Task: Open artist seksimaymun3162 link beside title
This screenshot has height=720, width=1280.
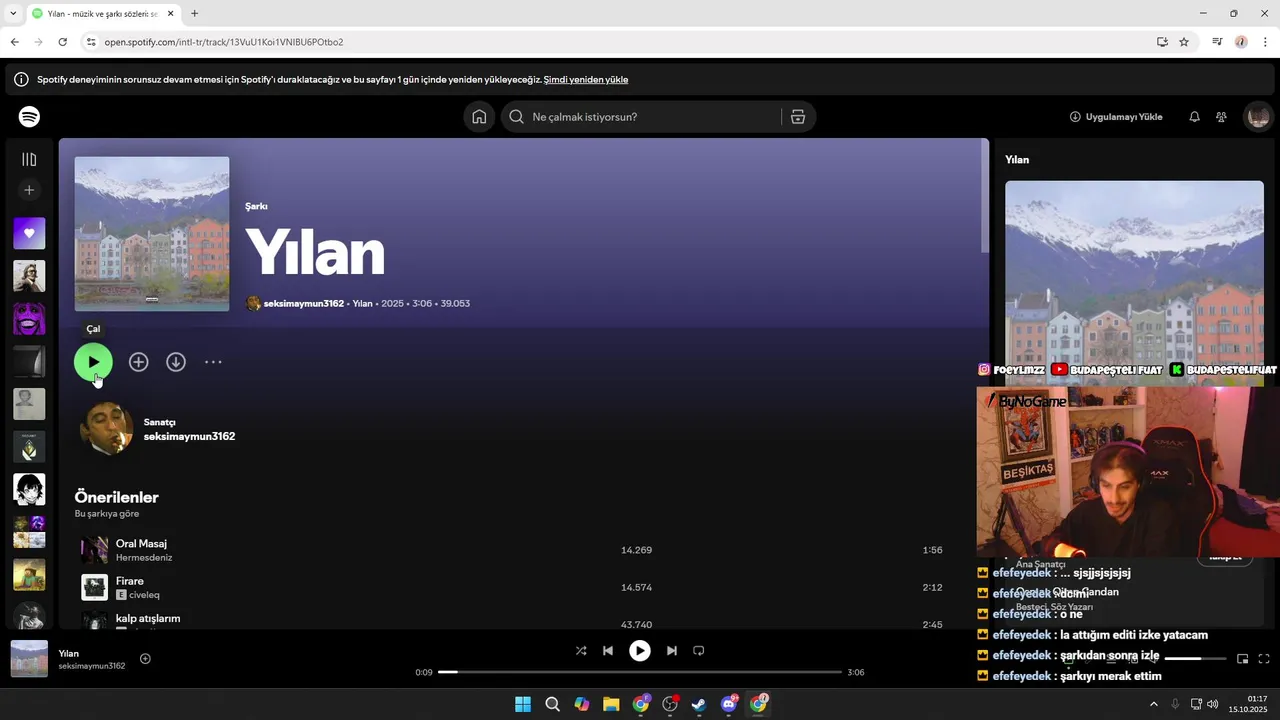Action: 304,303
